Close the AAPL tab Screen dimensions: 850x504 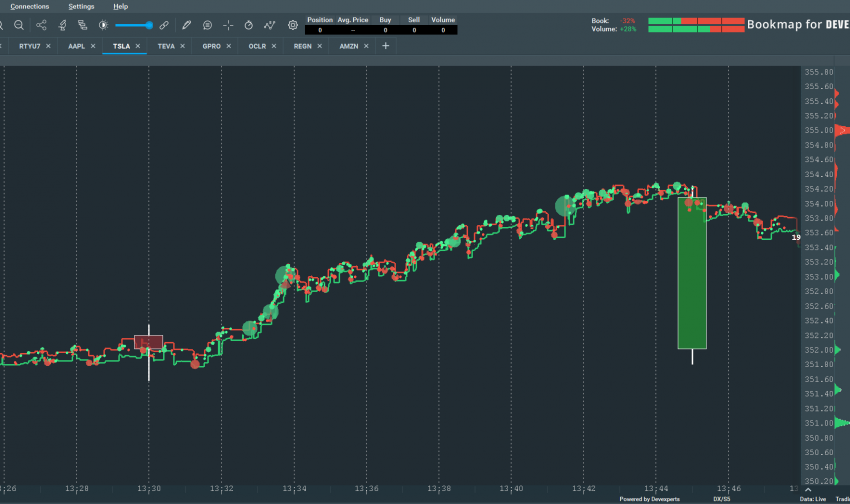[x=93, y=46]
